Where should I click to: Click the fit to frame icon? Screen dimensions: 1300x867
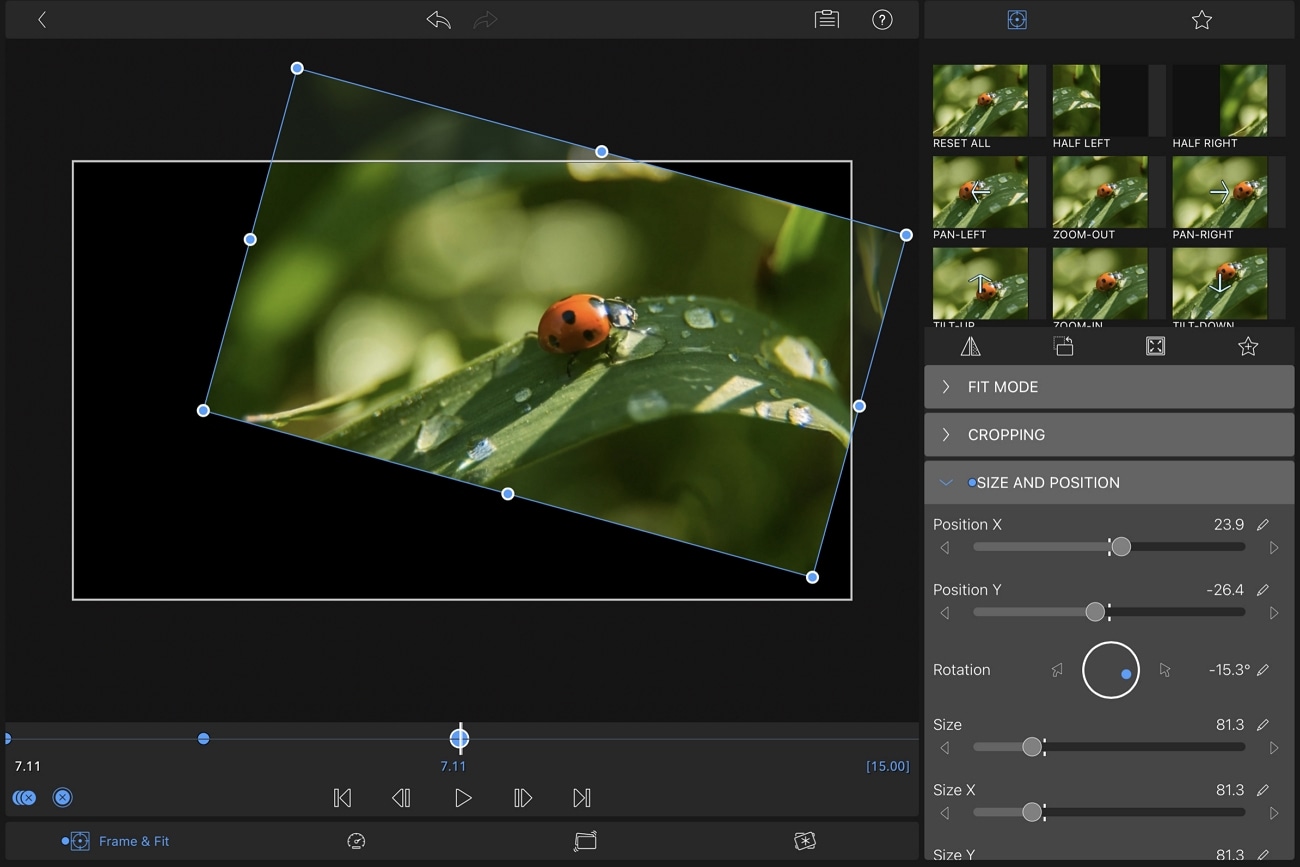(x=1155, y=346)
